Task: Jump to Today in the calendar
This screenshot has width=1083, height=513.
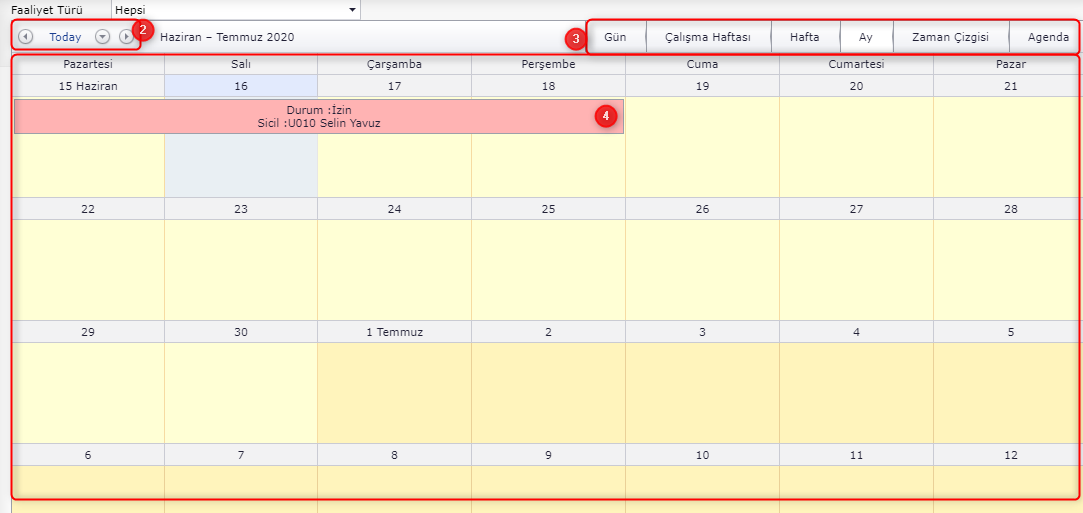Action: [65, 37]
